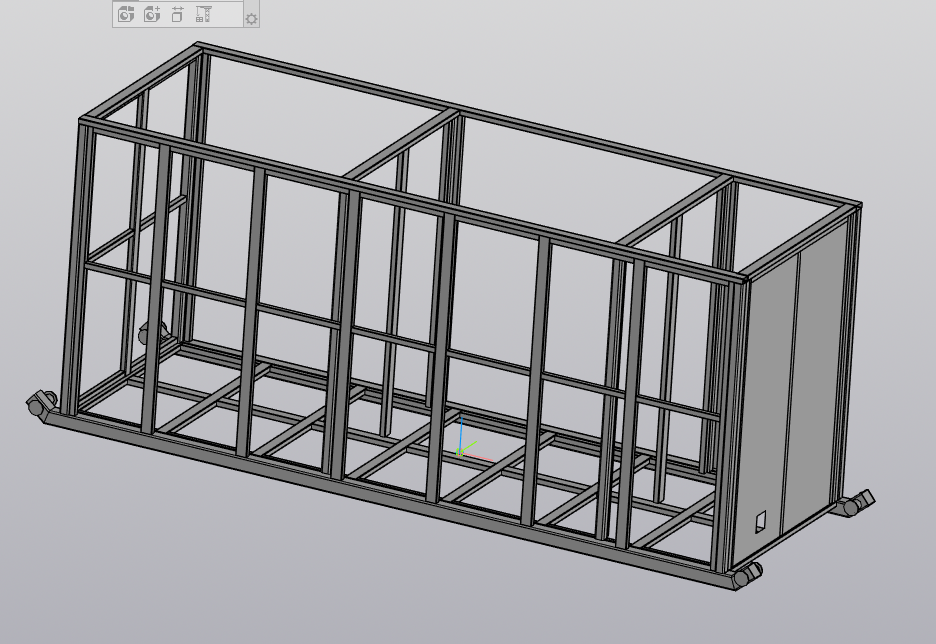
Task: Select the caster wheel under the front-right frame corner
Action: 747,574
